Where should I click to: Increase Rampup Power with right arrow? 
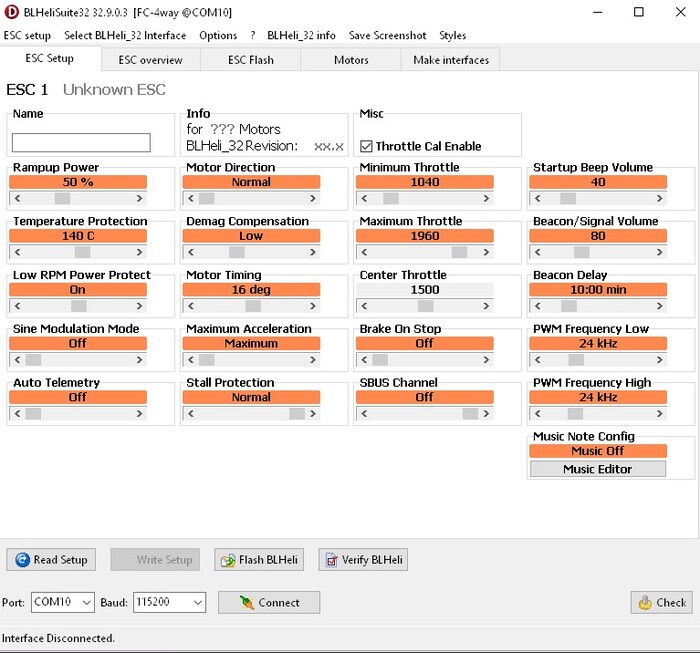[140, 198]
